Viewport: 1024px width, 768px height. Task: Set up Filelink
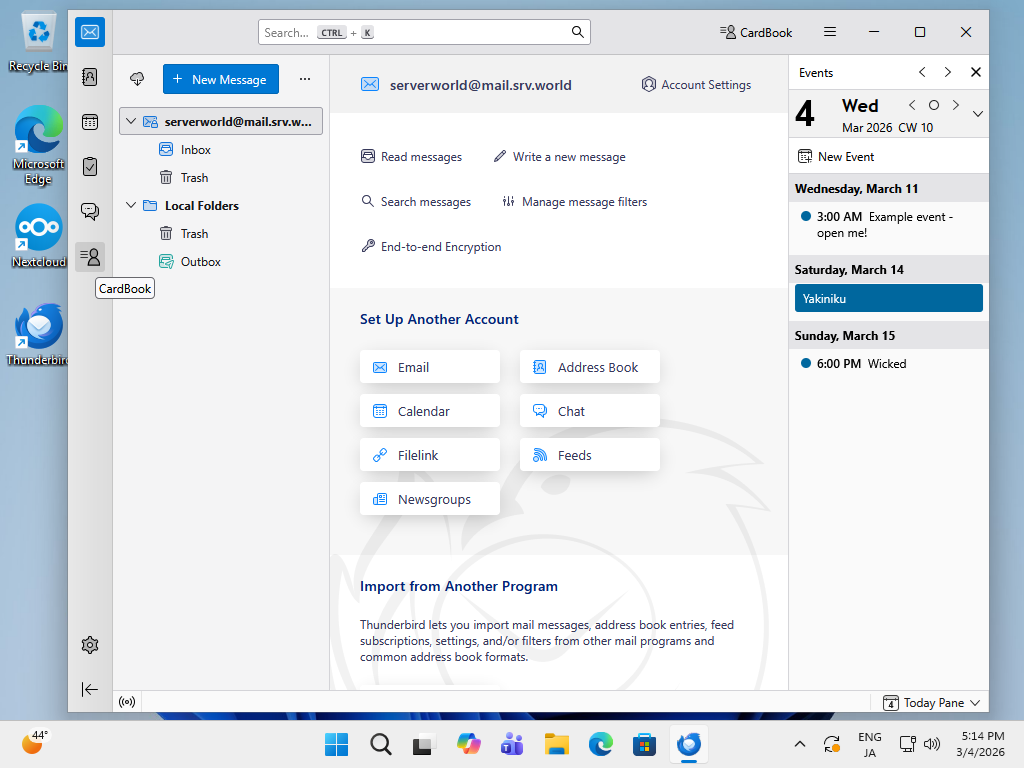pyautogui.click(x=430, y=455)
